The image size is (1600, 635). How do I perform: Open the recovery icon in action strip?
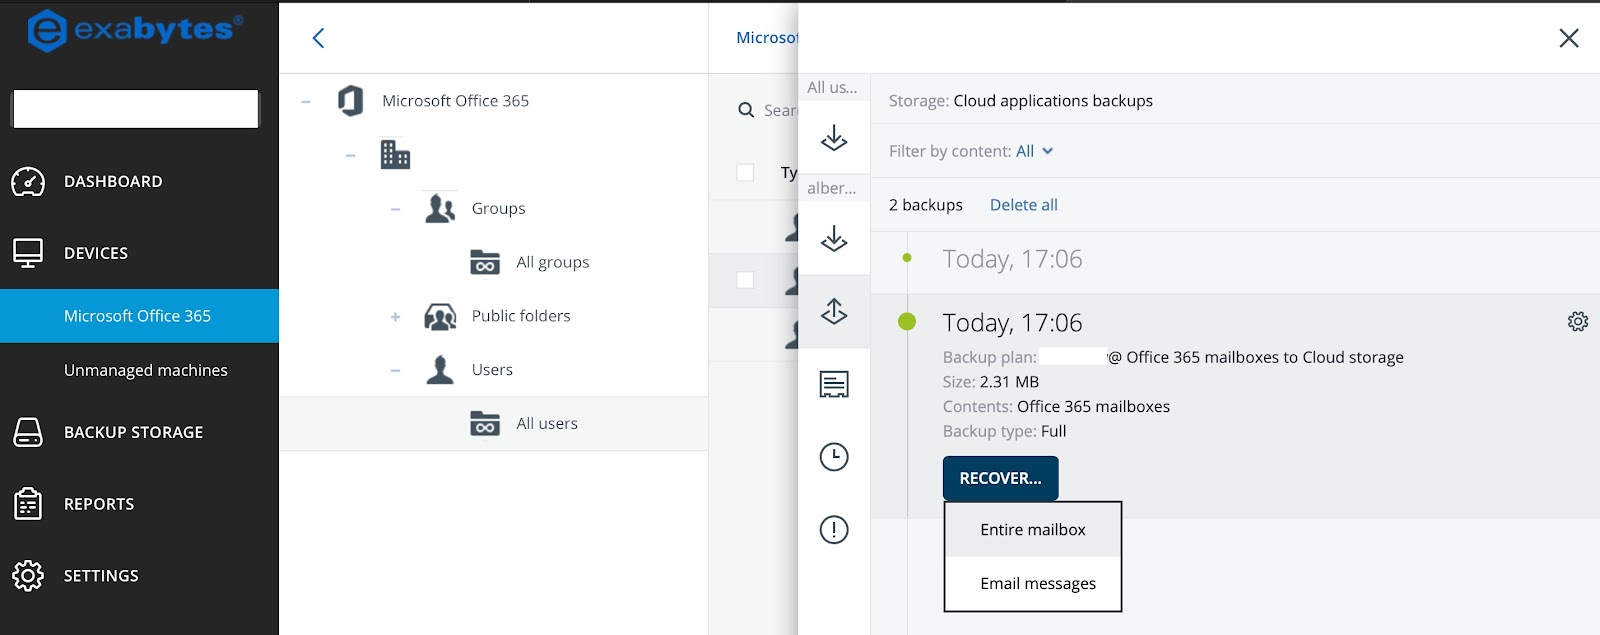pos(834,312)
